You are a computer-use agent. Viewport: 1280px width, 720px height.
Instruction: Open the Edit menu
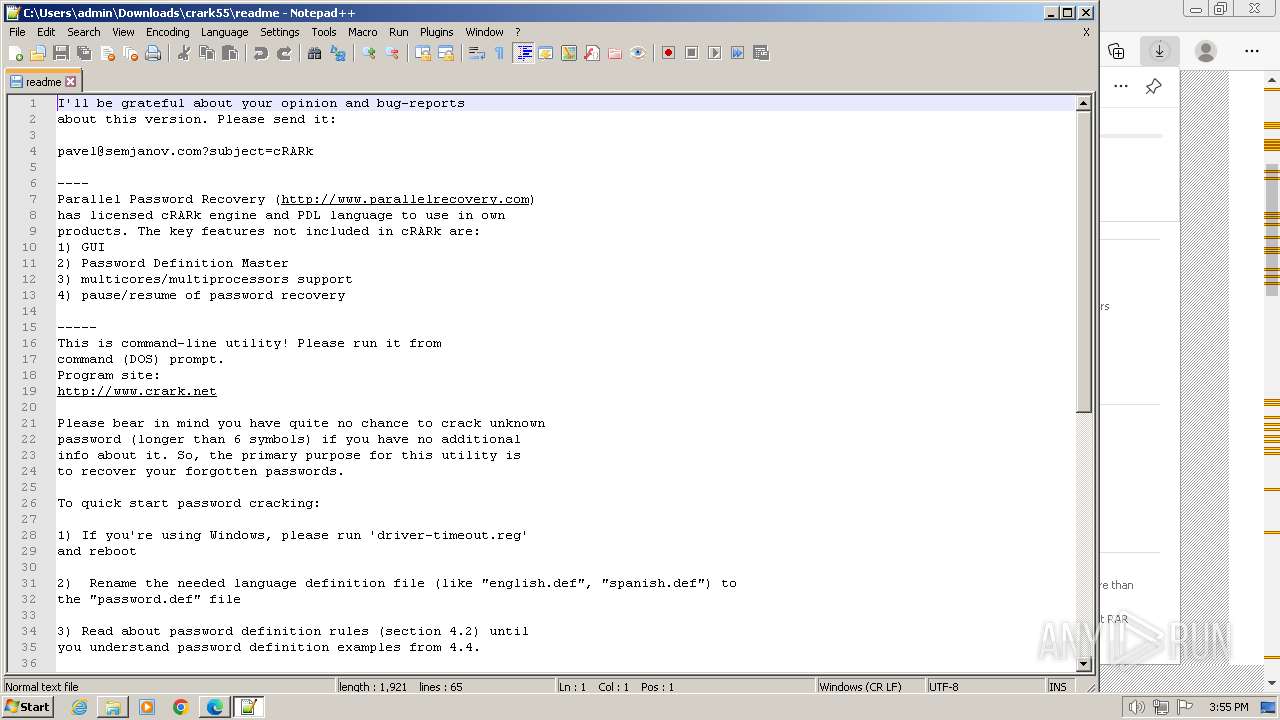[x=46, y=32]
